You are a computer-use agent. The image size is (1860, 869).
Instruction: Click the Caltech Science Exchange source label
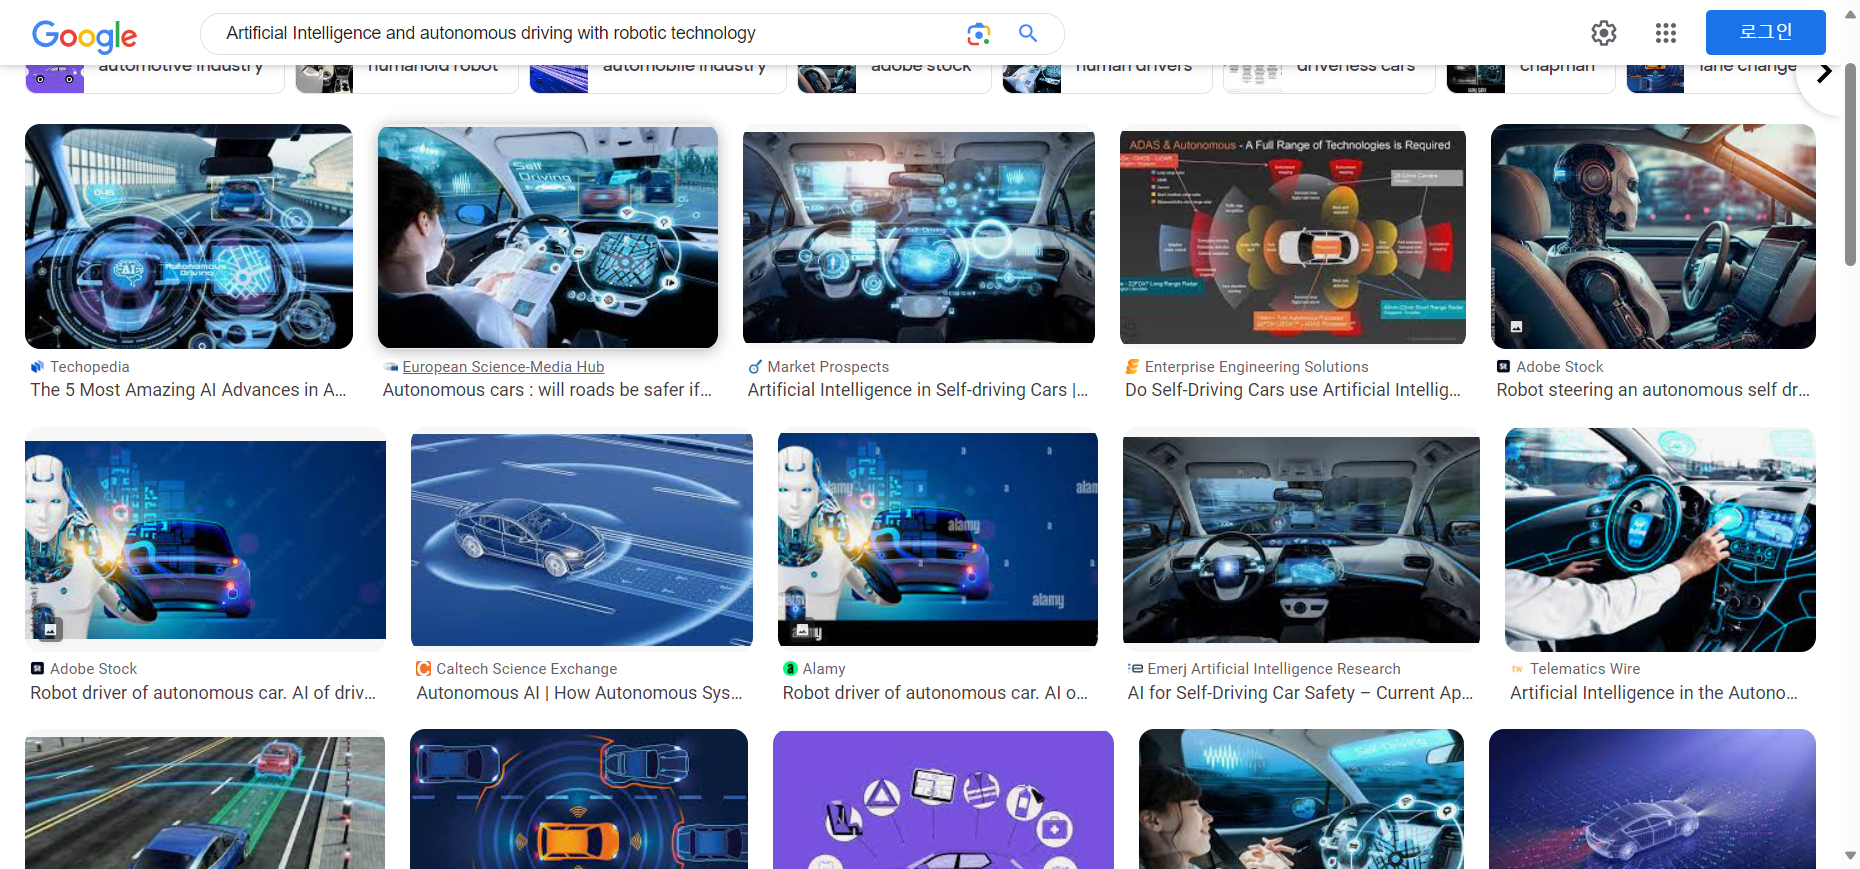526,669
